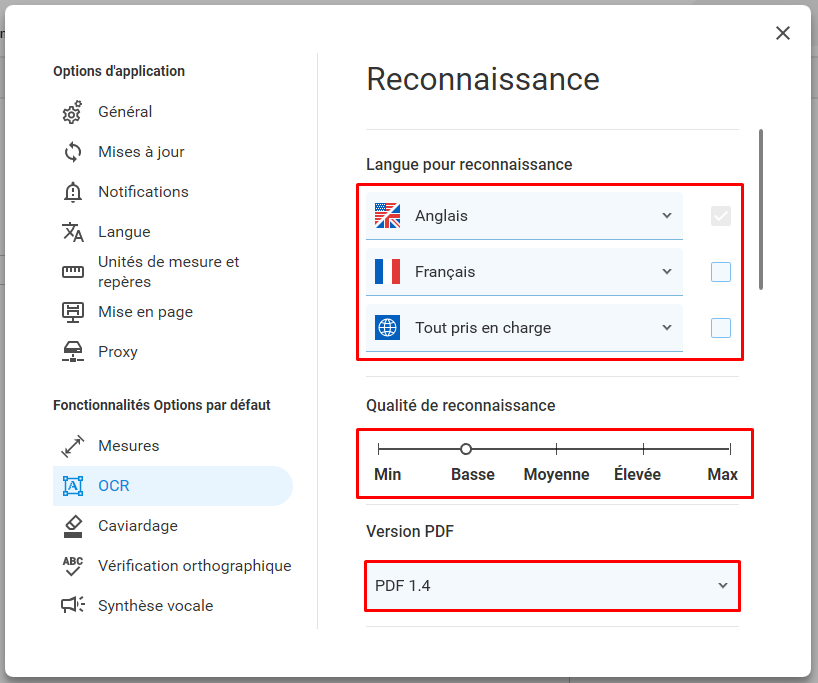Open the Synthèse vocale megaphone icon
The image size is (818, 683).
point(73,606)
